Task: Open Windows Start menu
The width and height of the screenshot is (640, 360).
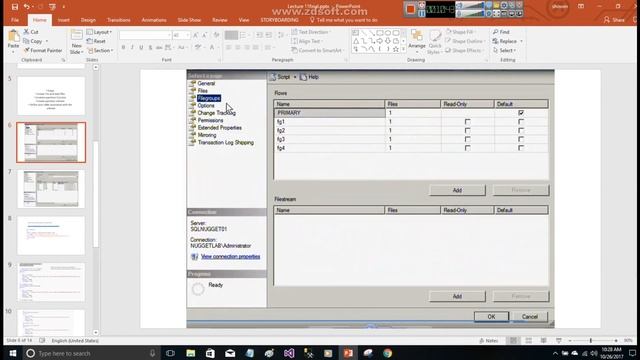Action: point(12,353)
